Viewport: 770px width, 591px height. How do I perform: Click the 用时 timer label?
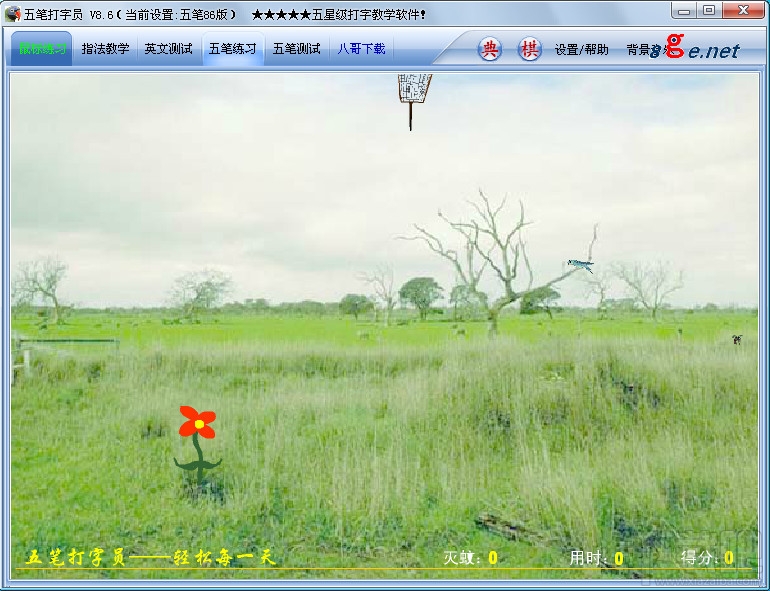[x=587, y=558]
